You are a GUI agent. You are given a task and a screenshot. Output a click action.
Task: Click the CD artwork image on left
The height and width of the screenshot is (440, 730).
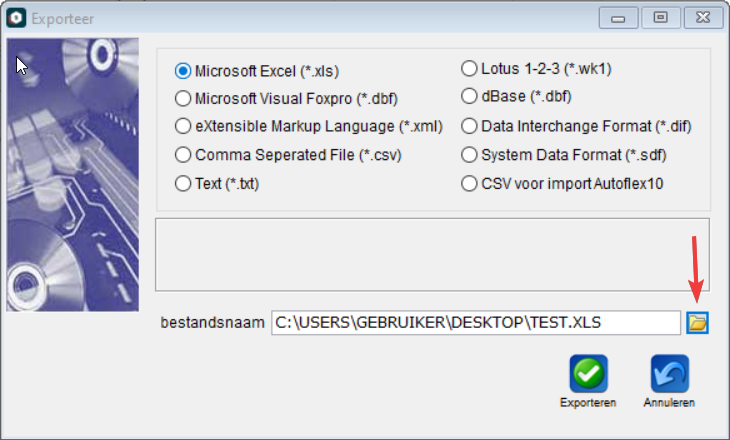coord(73,175)
